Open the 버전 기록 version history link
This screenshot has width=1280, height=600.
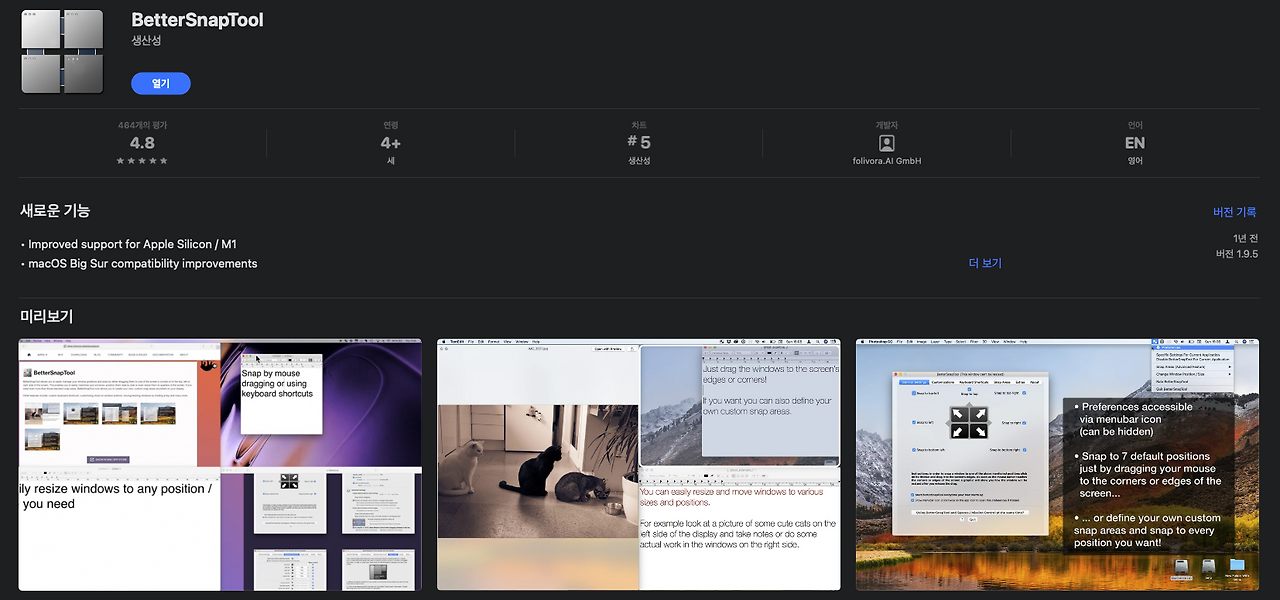click(x=1235, y=213)
